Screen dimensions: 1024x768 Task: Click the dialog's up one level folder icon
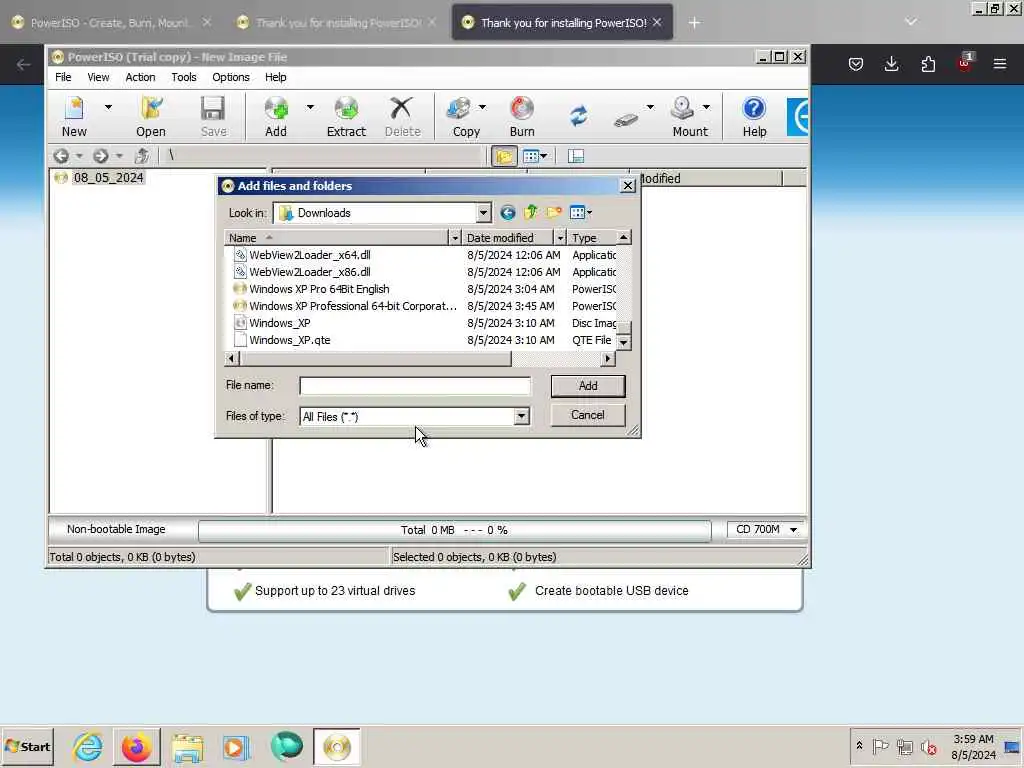[x=531, y=213]
